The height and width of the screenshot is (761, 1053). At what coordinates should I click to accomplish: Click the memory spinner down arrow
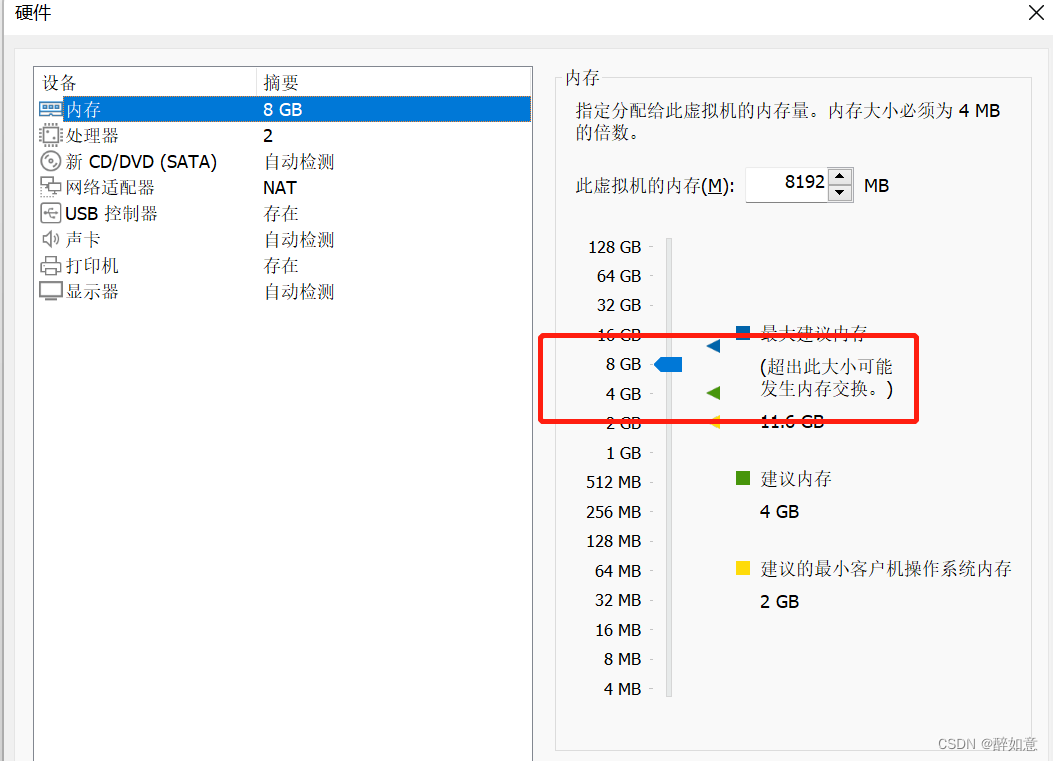840,191
